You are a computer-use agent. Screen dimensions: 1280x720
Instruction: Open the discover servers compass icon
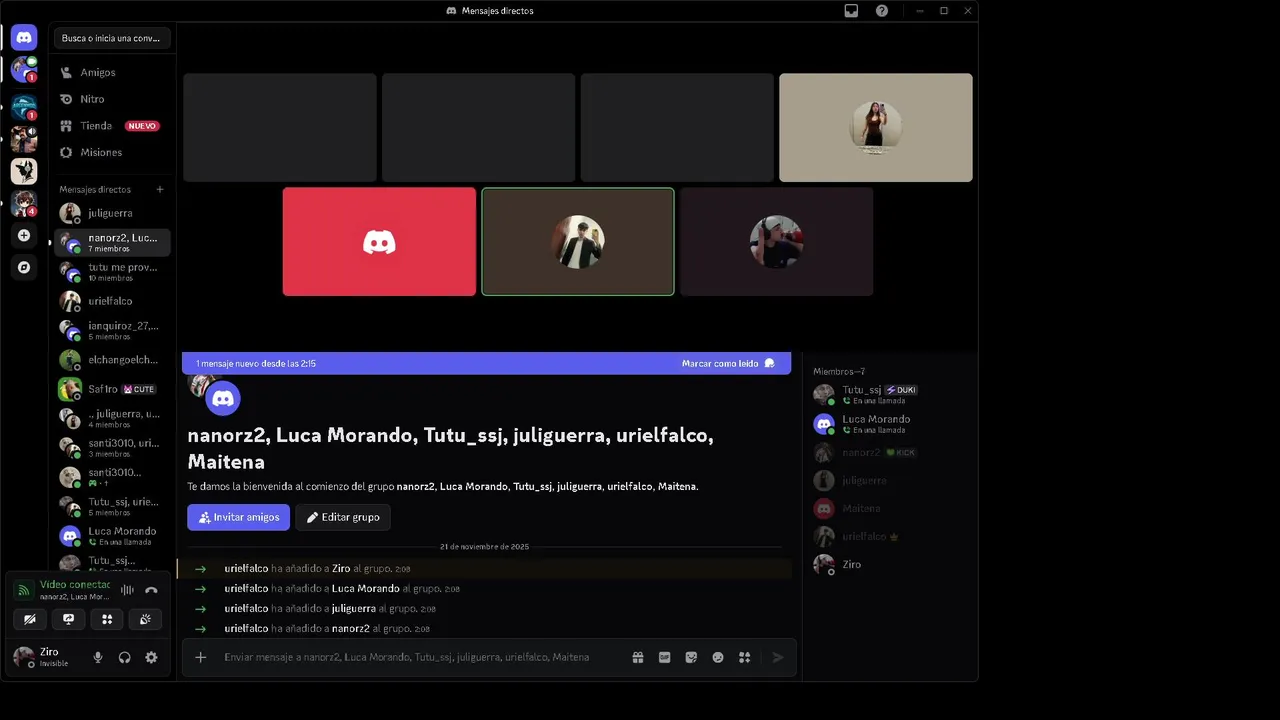point(24,268)
